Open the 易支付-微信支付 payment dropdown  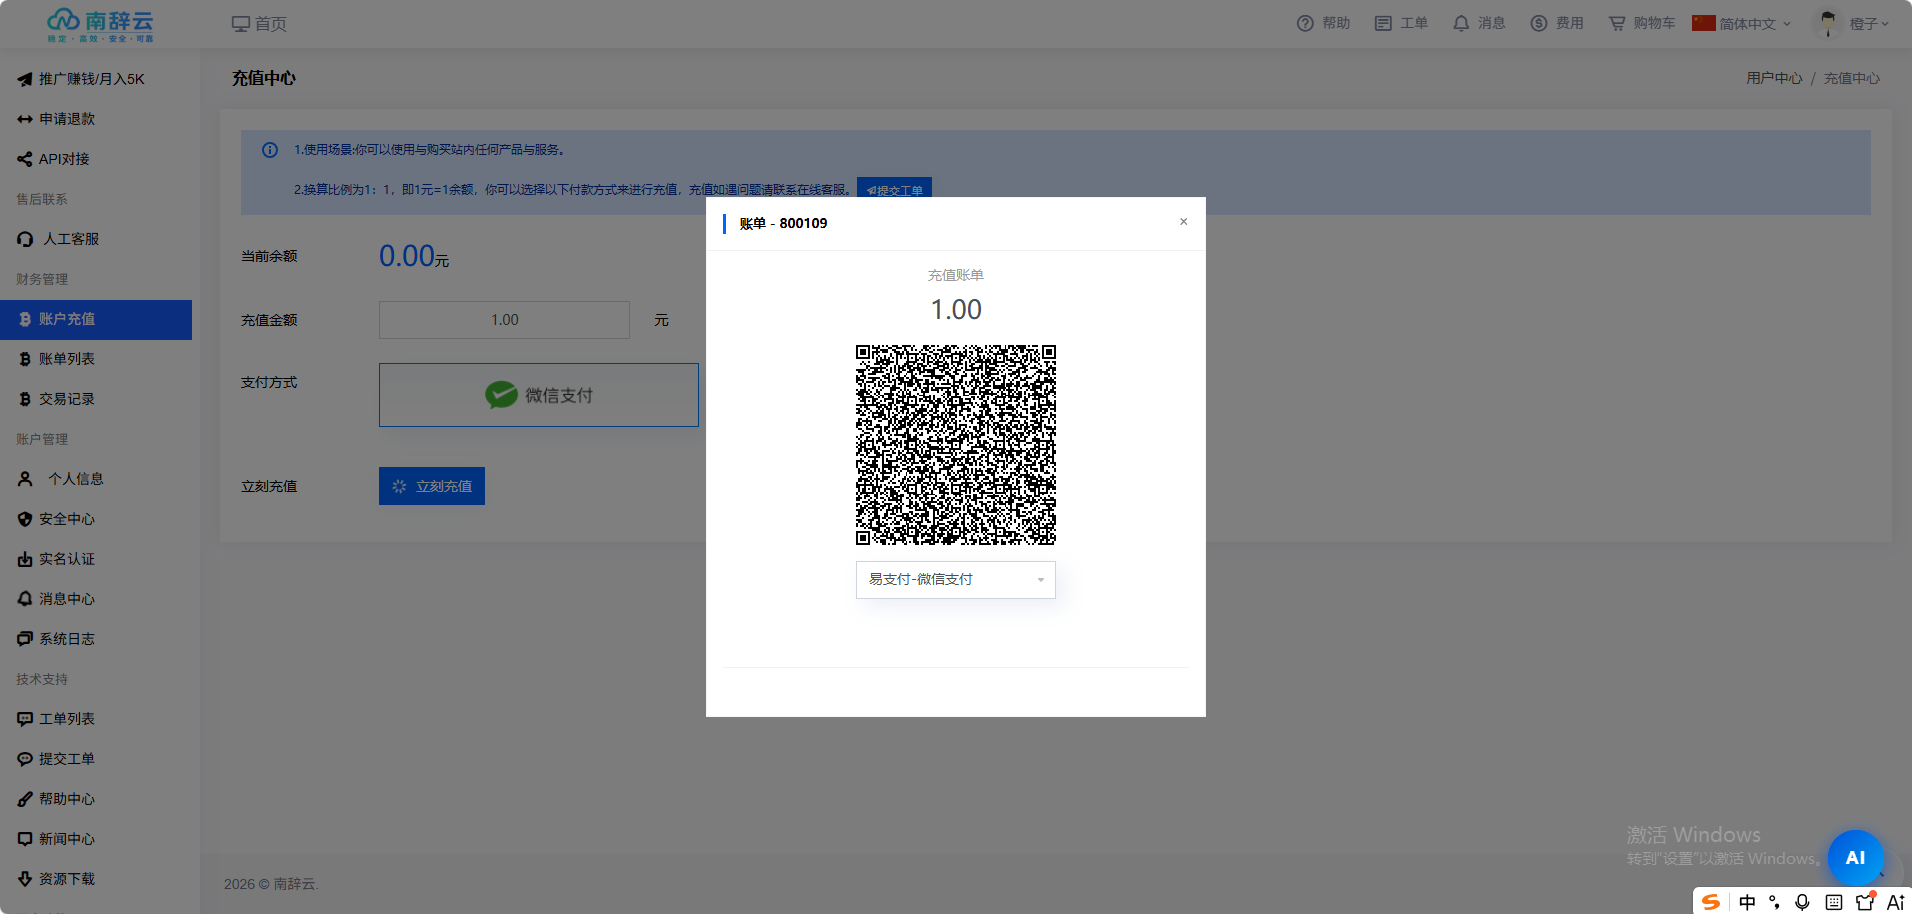tap(955, 579)
